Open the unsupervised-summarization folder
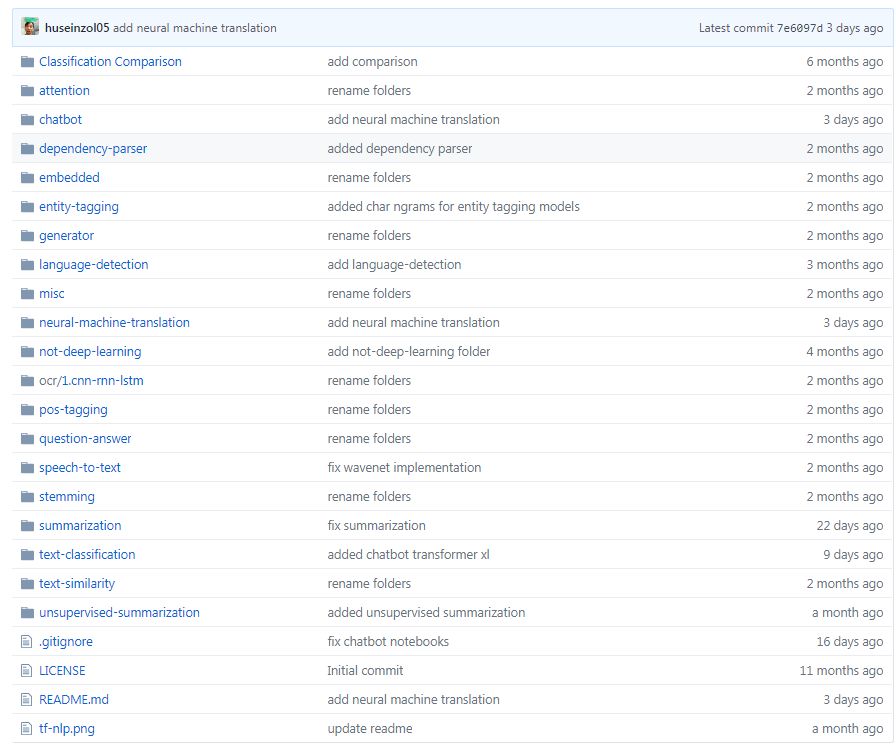This screenshot has height=752, width=896. tap(119, 613)
